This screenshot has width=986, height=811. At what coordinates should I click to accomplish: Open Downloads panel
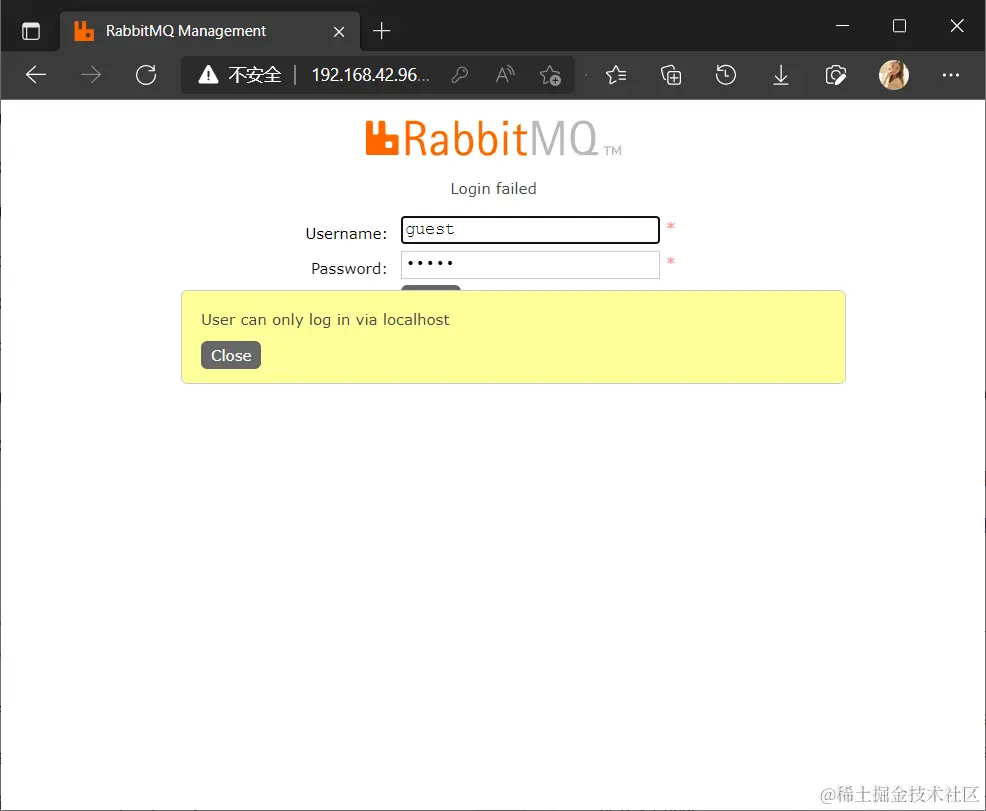click(x=780, y=75)
